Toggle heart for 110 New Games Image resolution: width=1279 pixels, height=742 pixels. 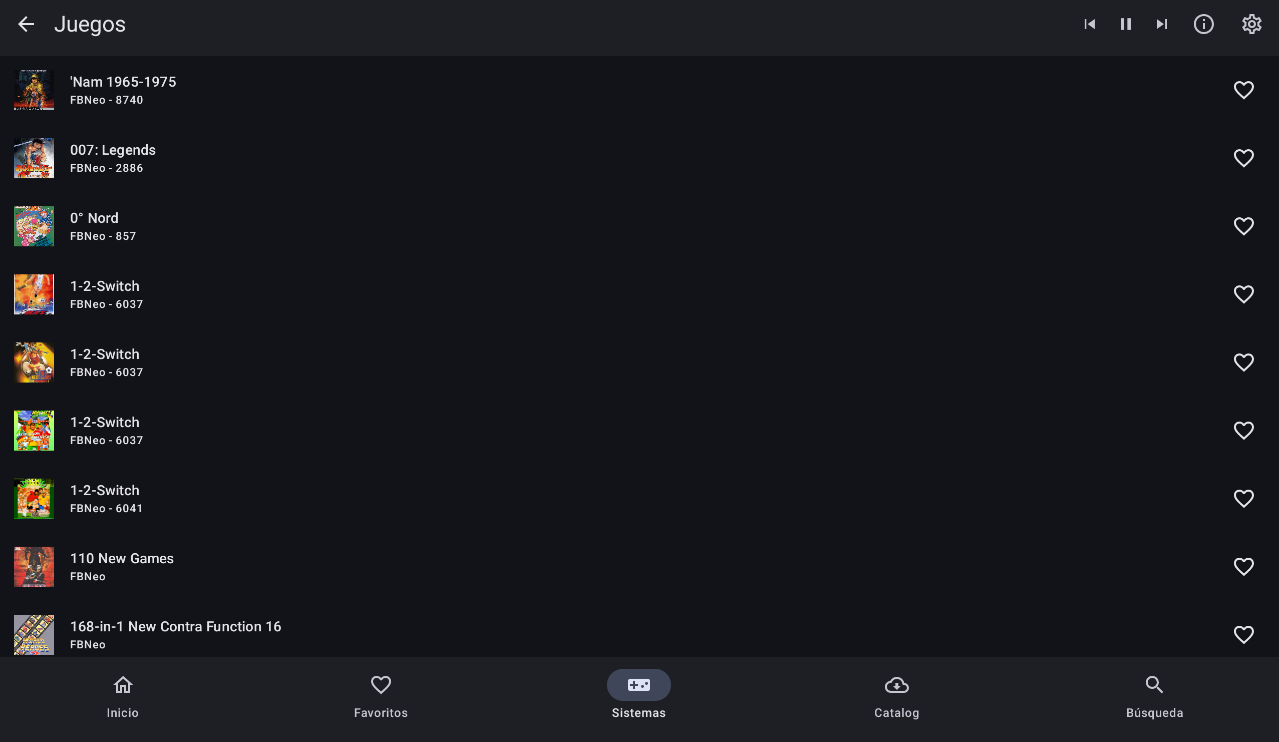1244,567
